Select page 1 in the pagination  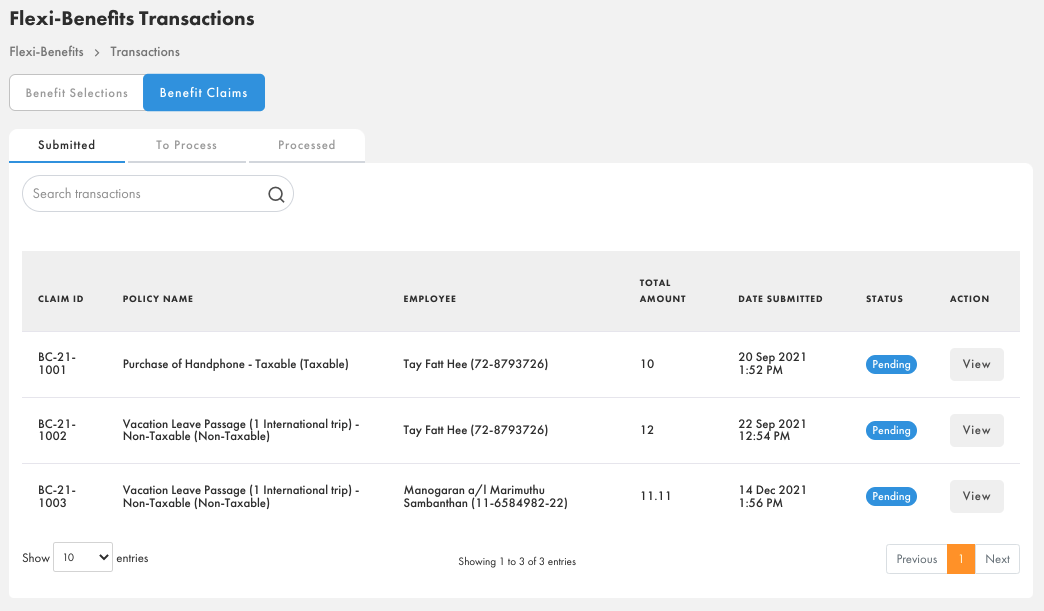click(x=961, y=559)
